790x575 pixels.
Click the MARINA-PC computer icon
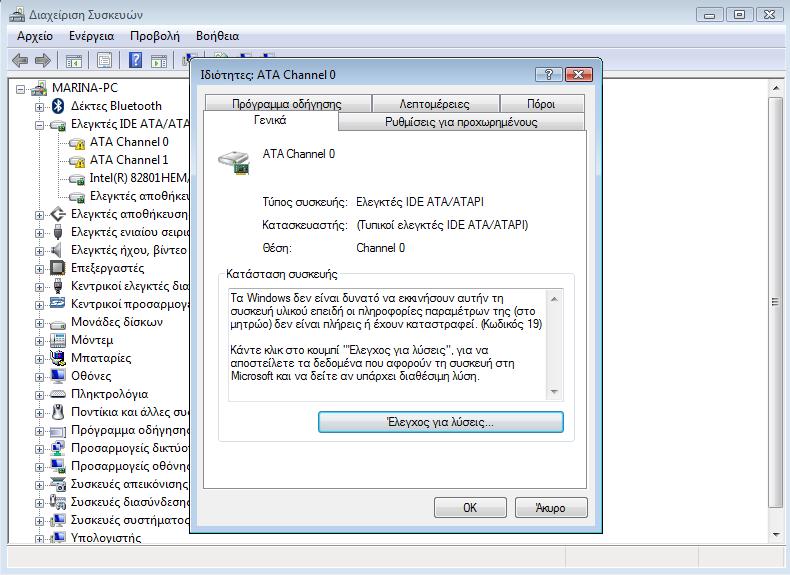click(39, 89)
